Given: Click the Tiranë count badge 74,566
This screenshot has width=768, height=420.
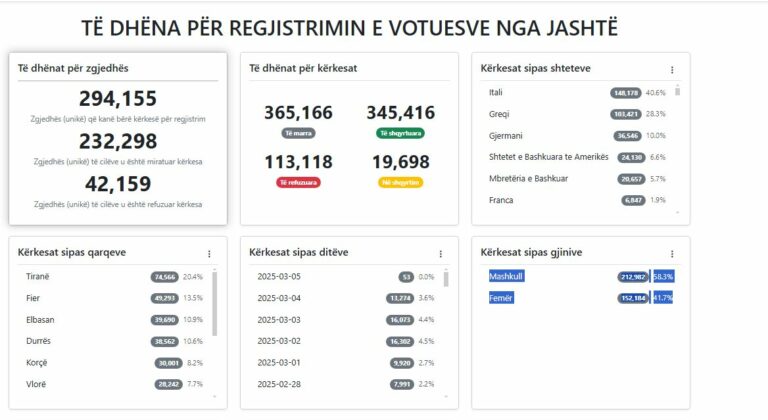Looking at the screenshot, I should (165, 277).
